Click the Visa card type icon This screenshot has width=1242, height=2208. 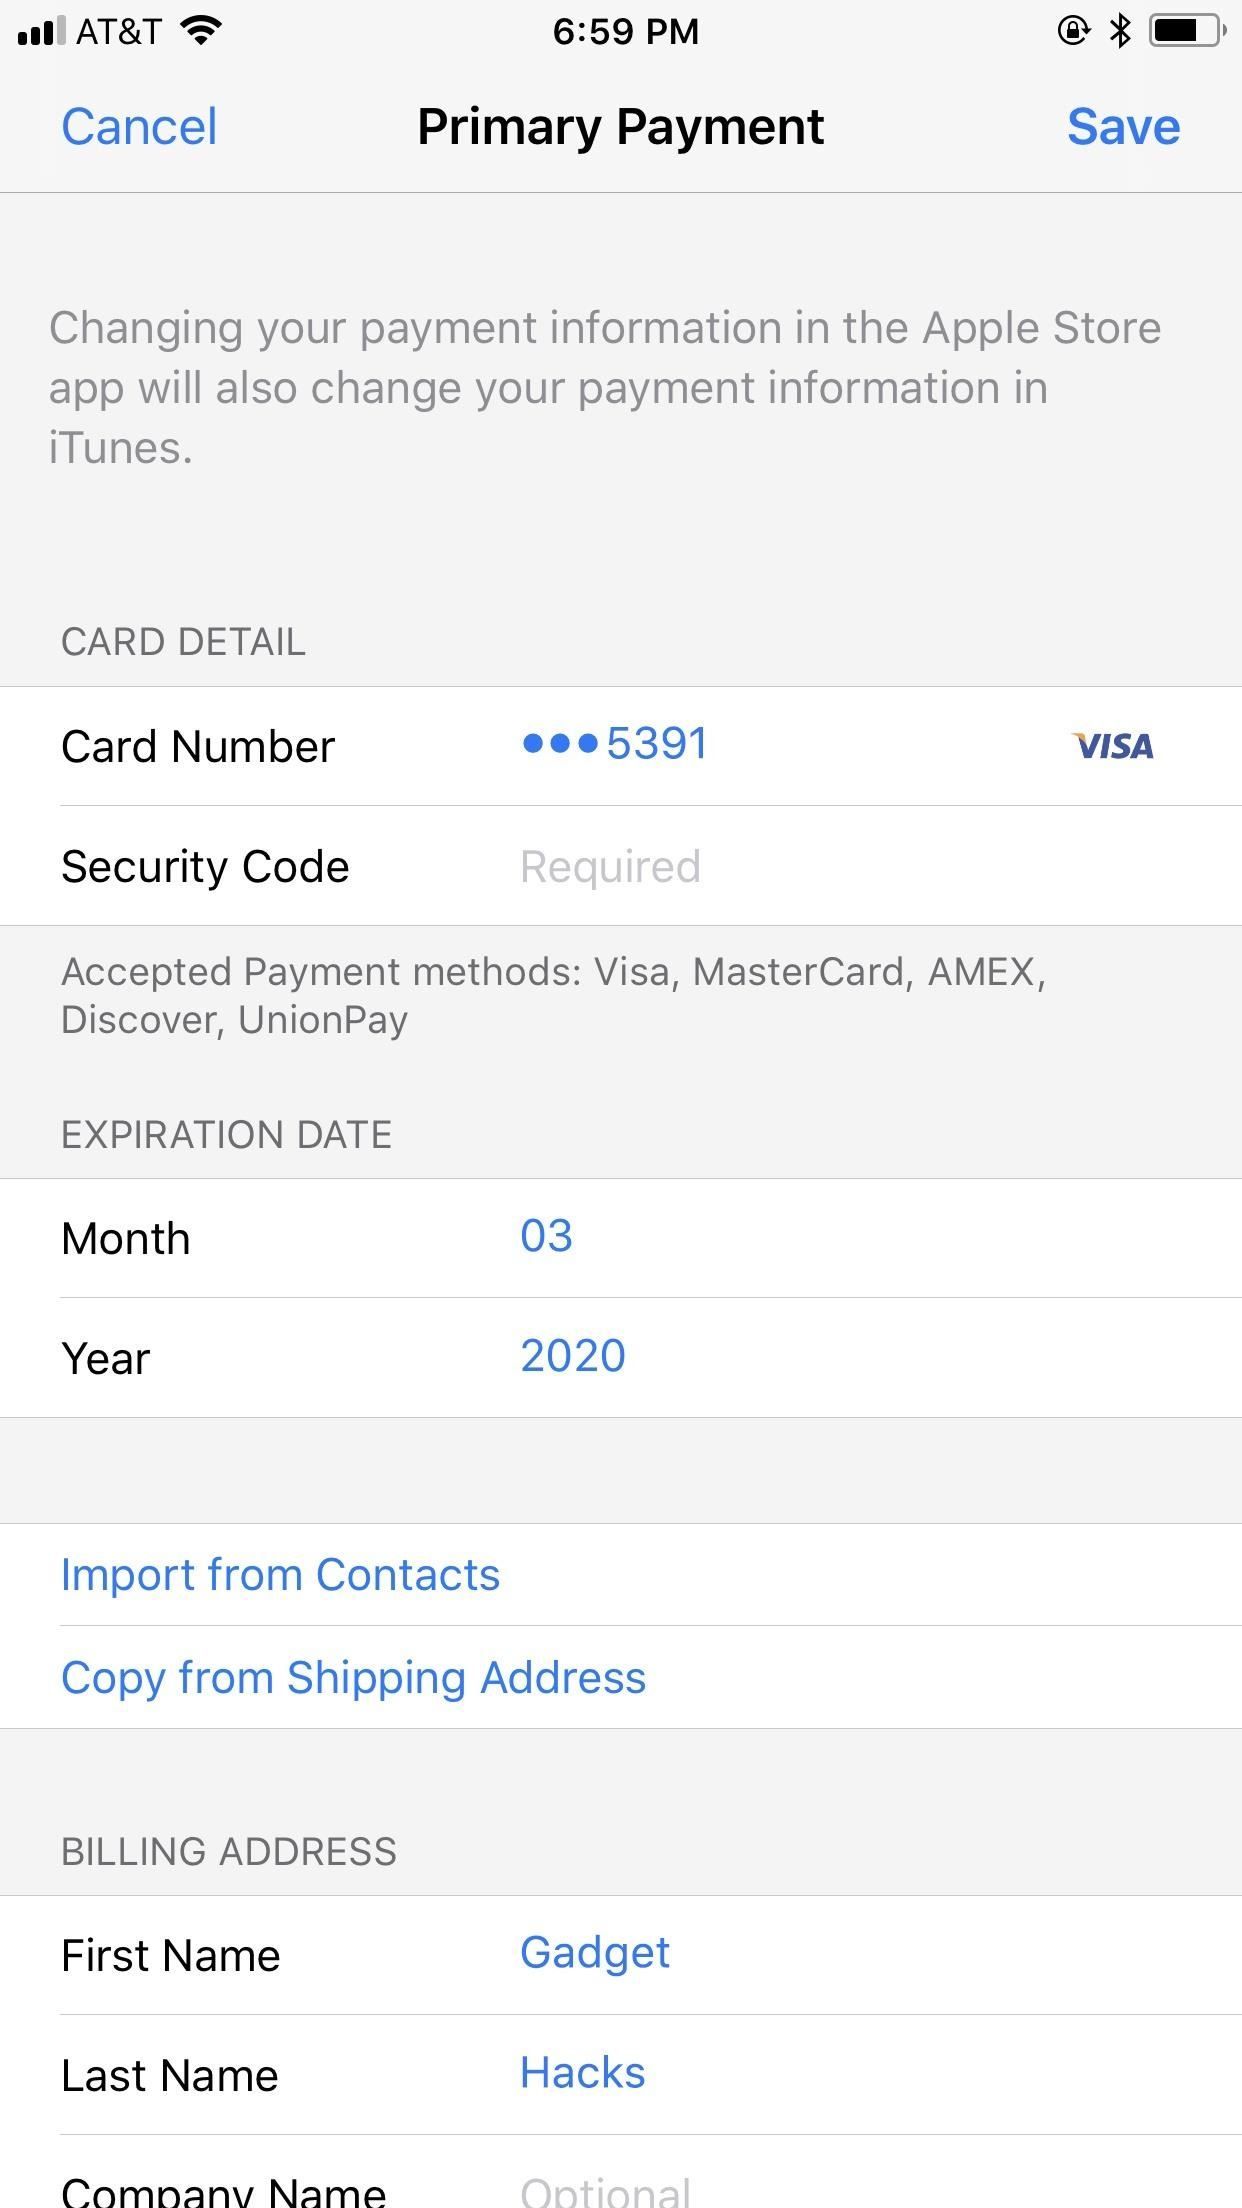click(x=1113, y=746)
